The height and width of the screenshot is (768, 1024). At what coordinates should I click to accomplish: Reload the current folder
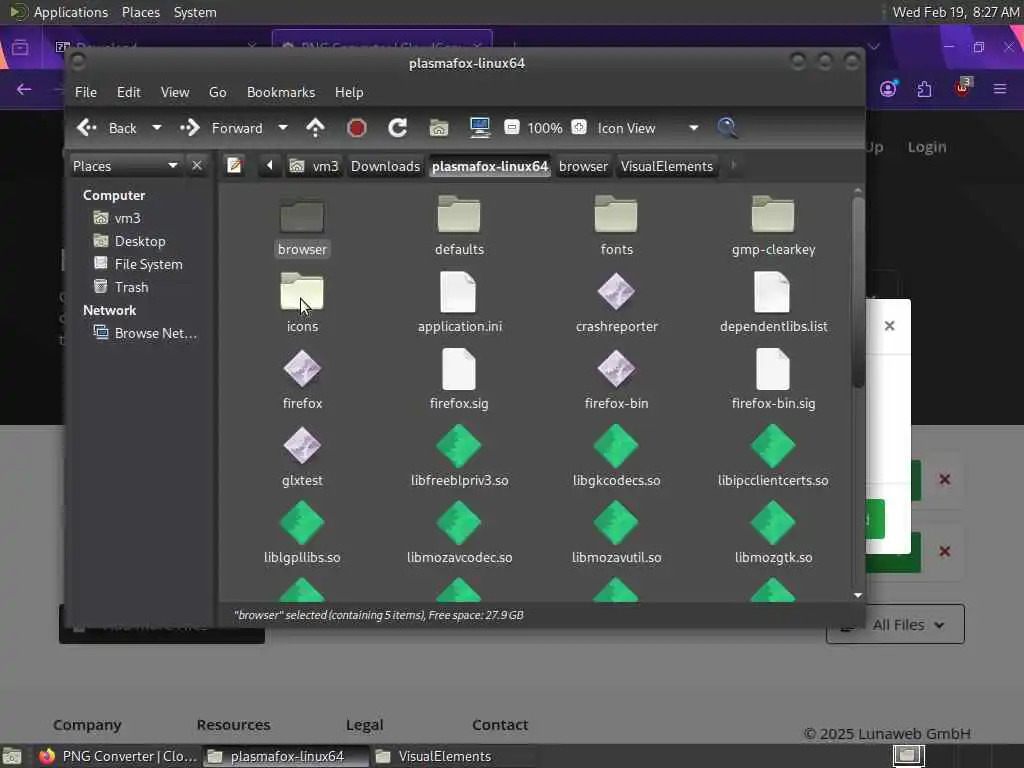(397, 128)
